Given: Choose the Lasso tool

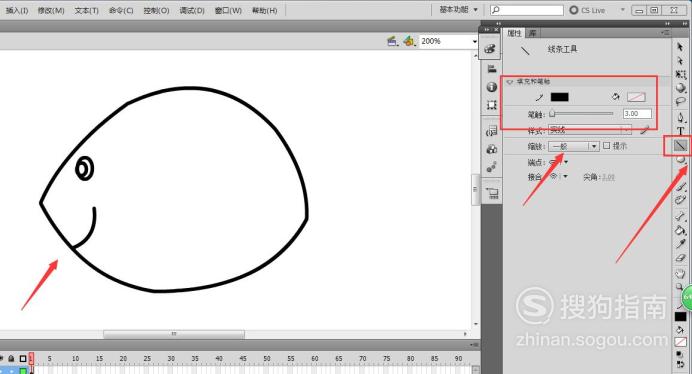Looking at the screenshot, I should [680, 102].
